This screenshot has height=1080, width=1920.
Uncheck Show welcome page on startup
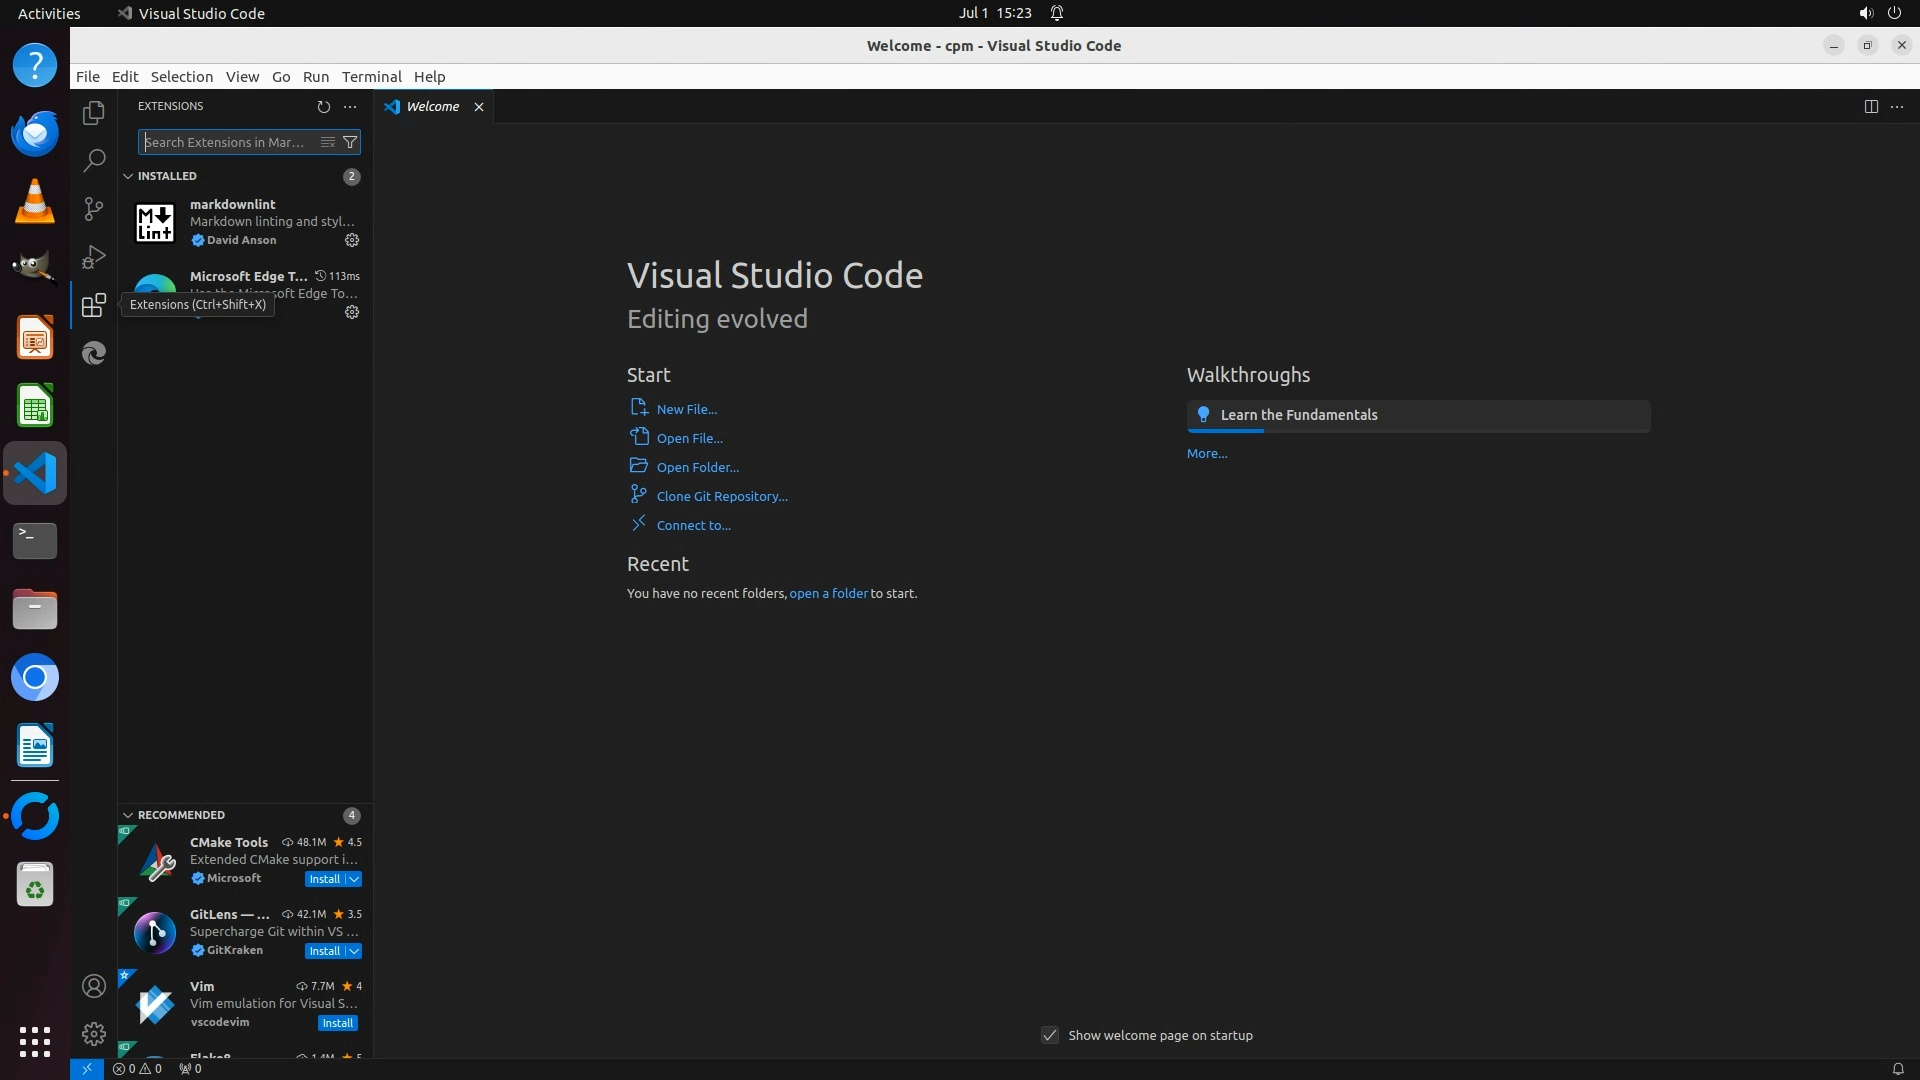1050,1035
